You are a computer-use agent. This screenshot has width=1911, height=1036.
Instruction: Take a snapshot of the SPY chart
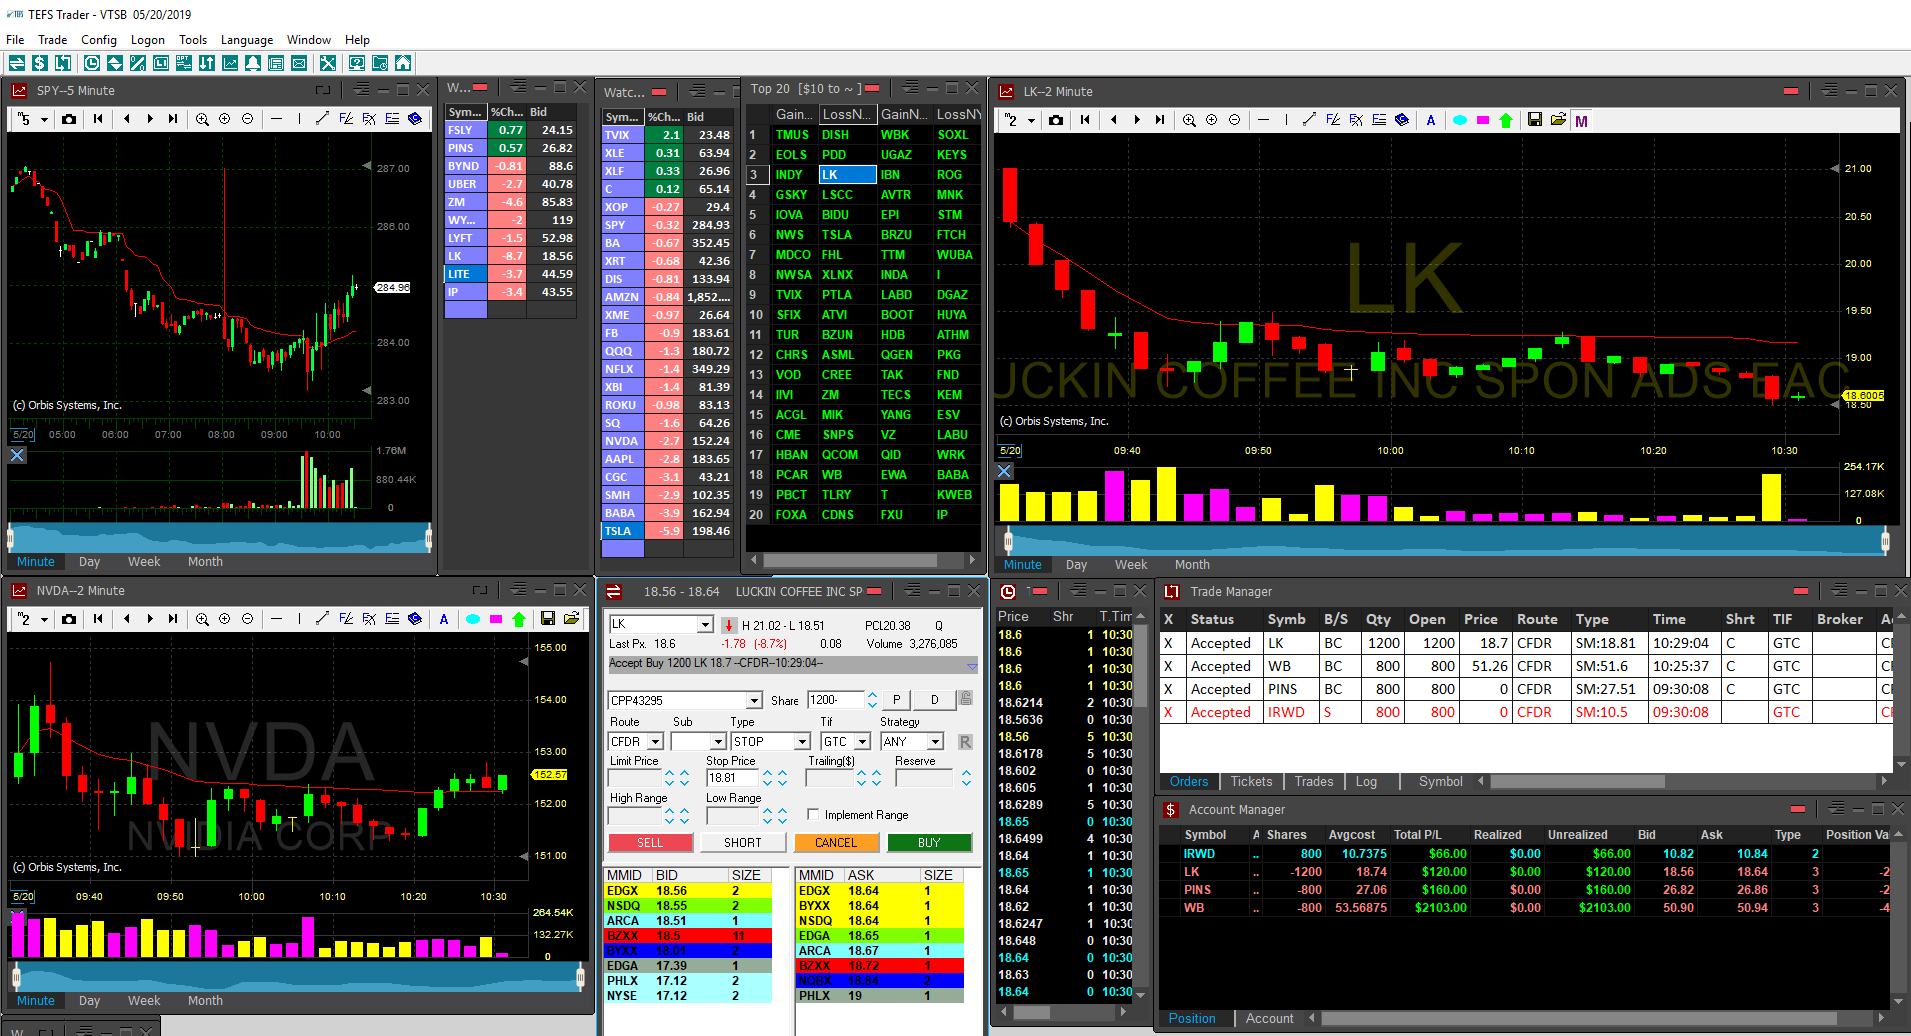[69, 119]
